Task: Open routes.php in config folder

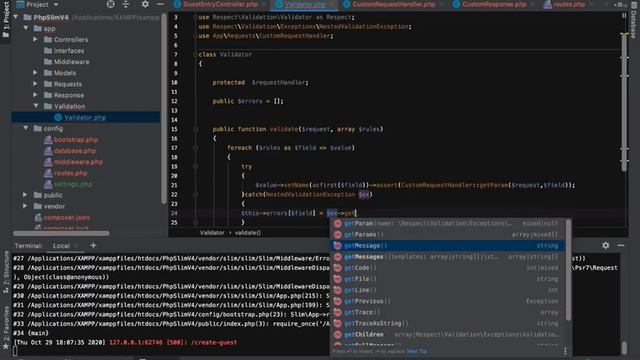Action: (x=71, y=173)
